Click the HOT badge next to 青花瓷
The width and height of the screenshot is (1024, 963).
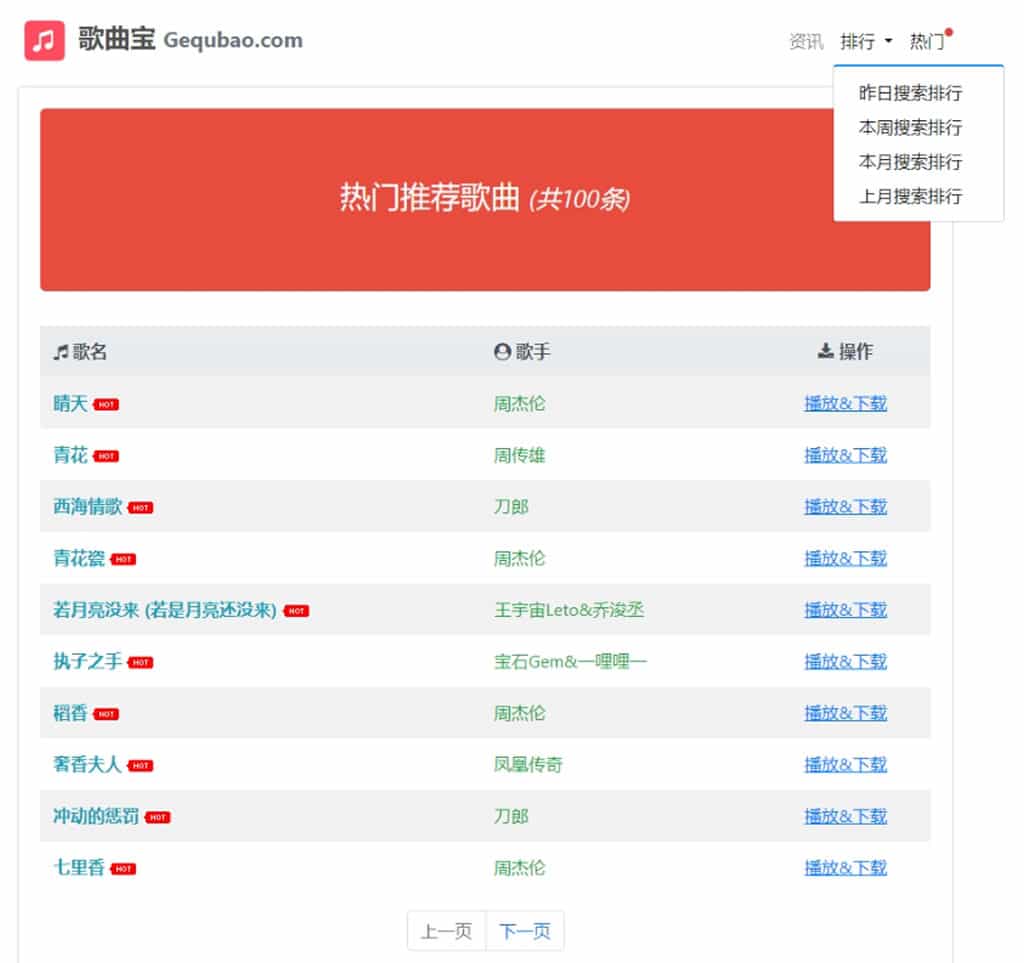point(123,560)
